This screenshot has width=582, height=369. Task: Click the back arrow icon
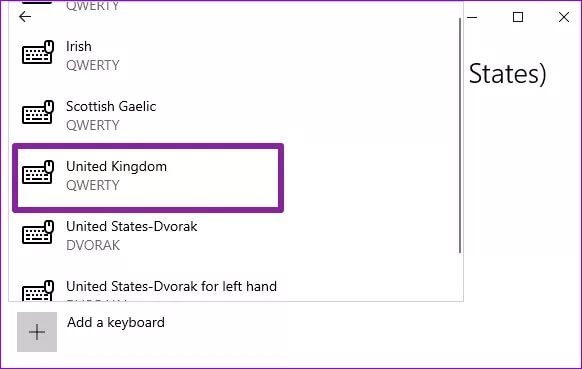(25, 17)
